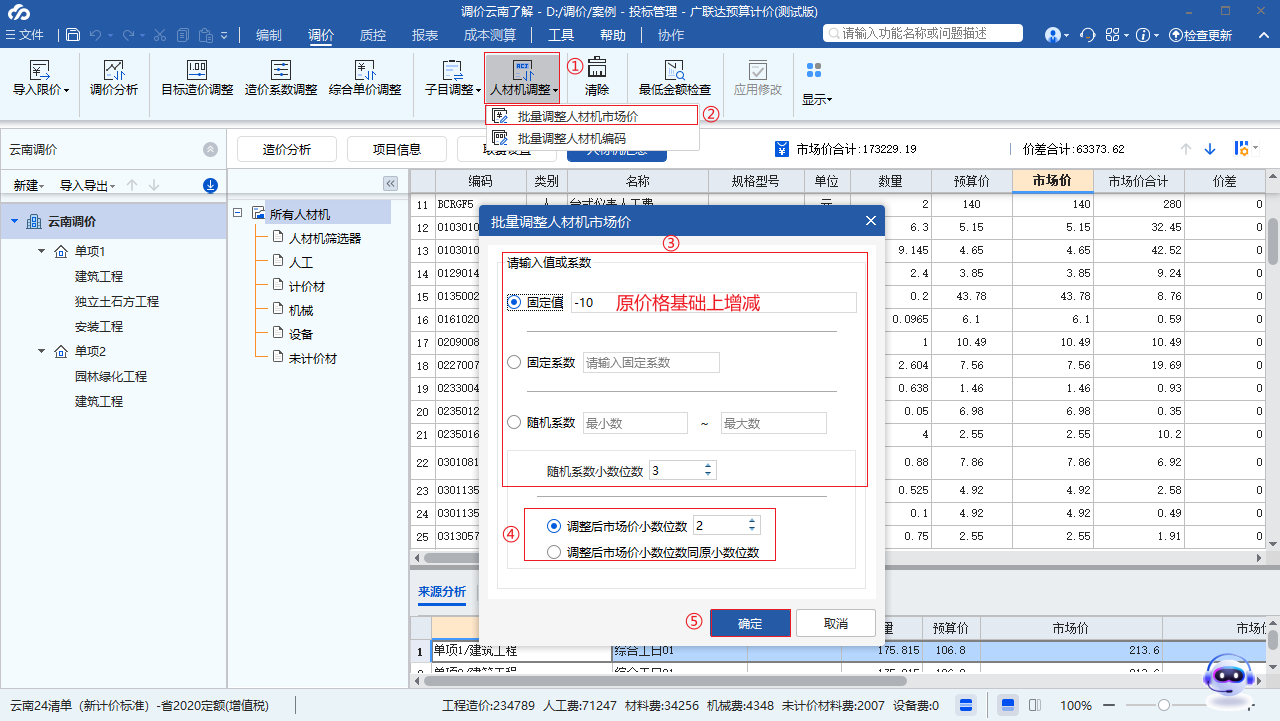Open the 子目调整 dropdown

(x=452, y=80)
